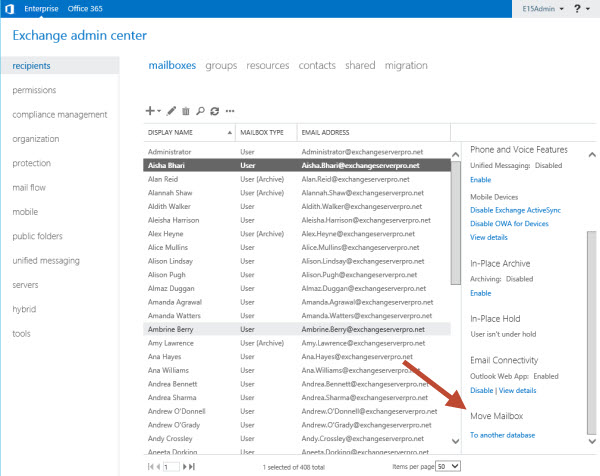The width and height of the screenshot is (600, 476).
Task: Click Disable Exchange ActiveSync link
Action: point(515,210)
